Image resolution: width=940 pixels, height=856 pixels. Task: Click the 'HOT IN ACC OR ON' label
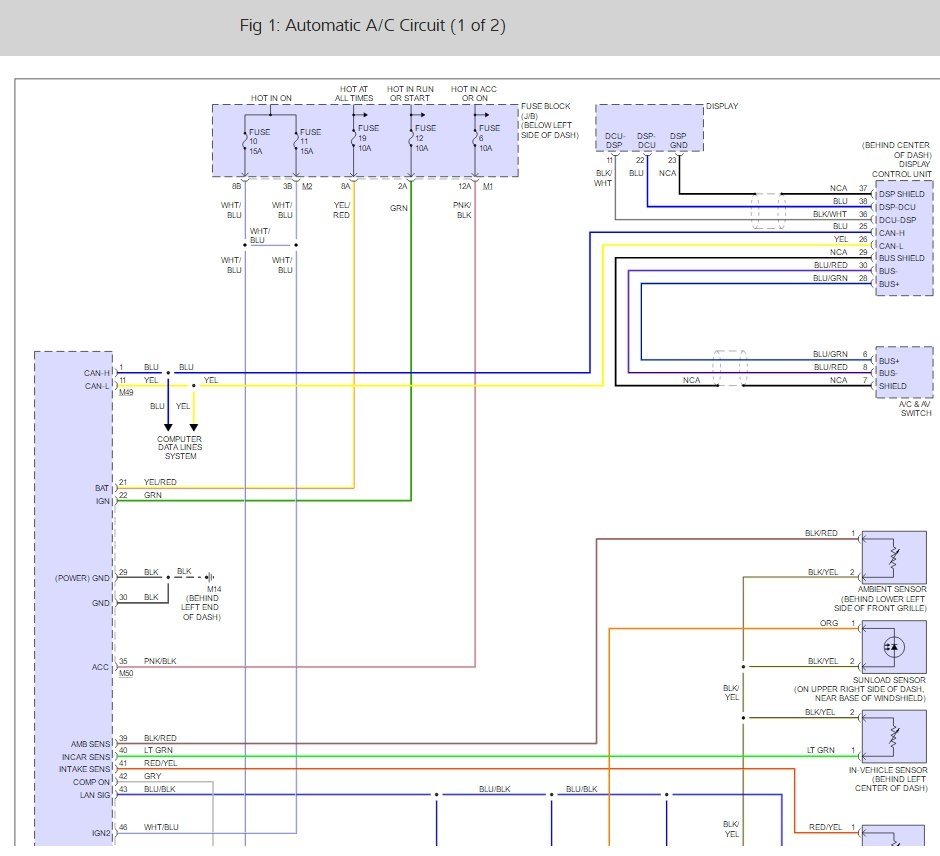click(x=474, y=94)
